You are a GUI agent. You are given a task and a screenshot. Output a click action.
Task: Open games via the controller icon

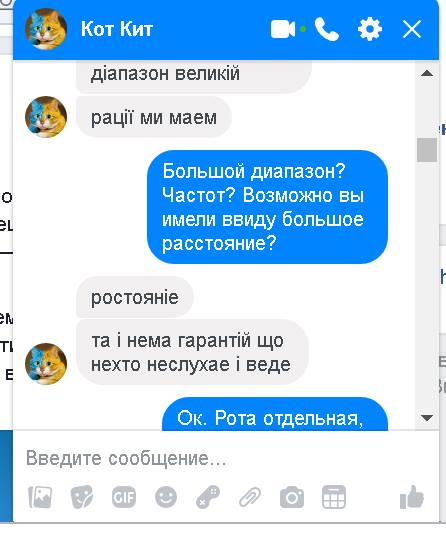208,497
